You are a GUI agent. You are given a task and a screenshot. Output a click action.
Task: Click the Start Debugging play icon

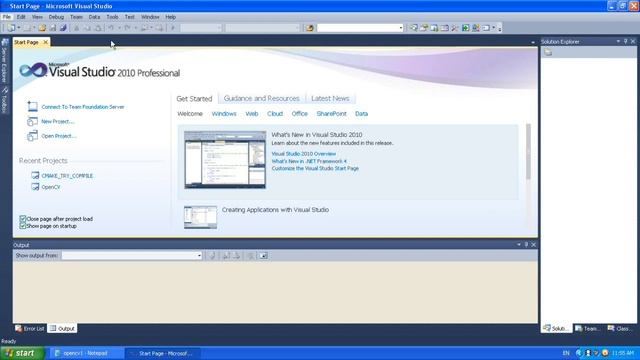173,28
